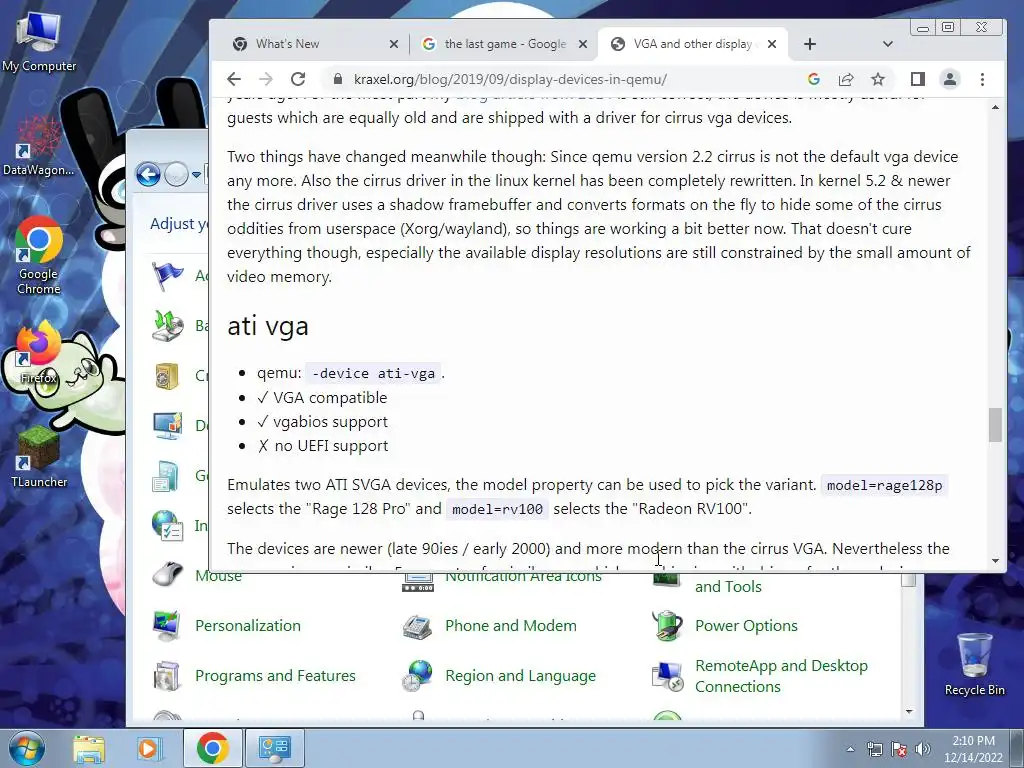Open My Computer desktop icon
Screen dimensions: 1024x768
(39, 43)
